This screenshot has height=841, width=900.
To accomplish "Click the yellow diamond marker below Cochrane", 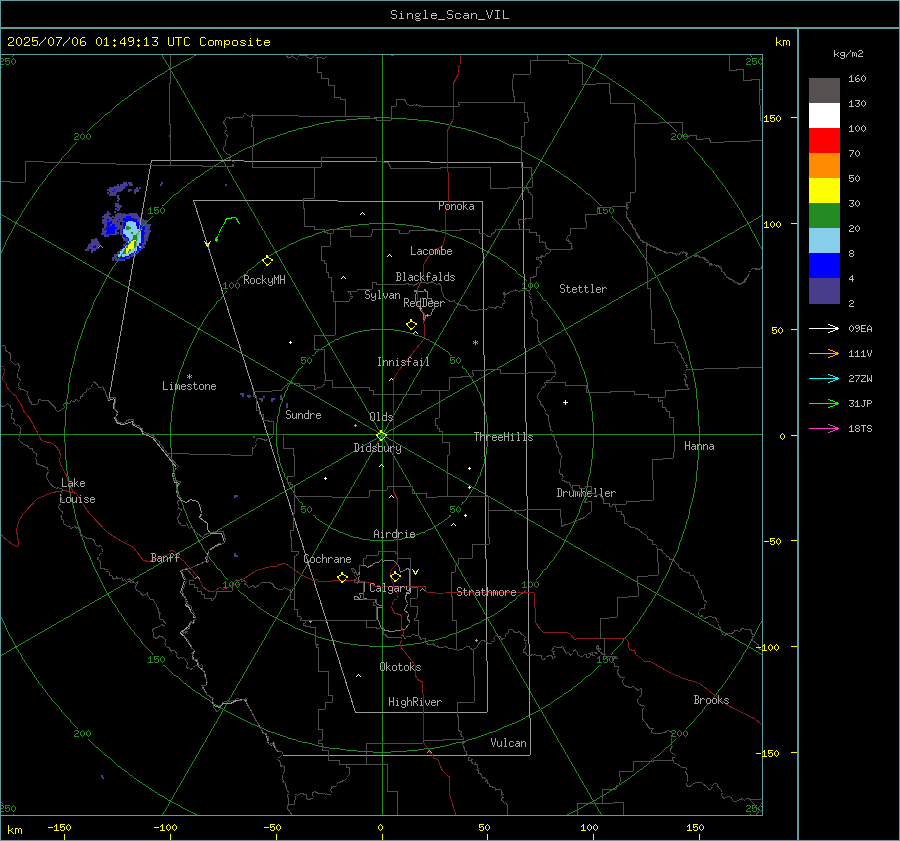I will pyautogui.click(x=342, y=577).
